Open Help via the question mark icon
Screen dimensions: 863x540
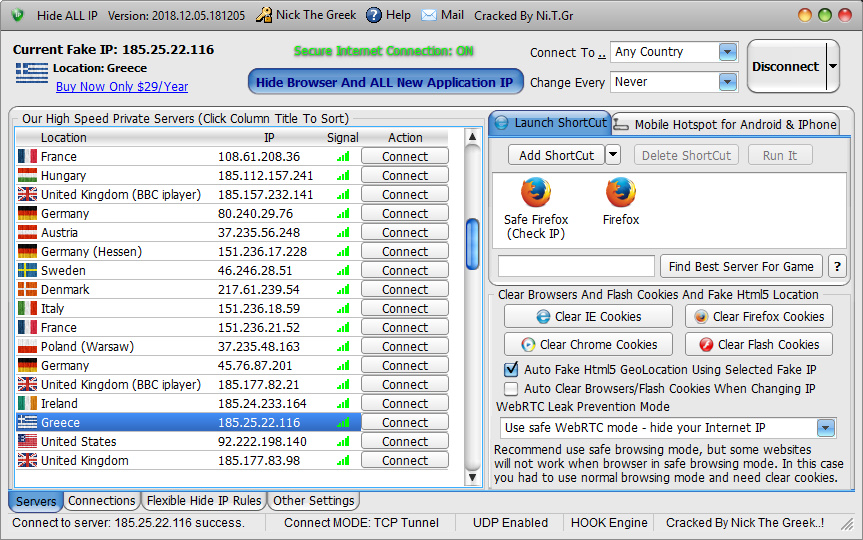(374, 15)
